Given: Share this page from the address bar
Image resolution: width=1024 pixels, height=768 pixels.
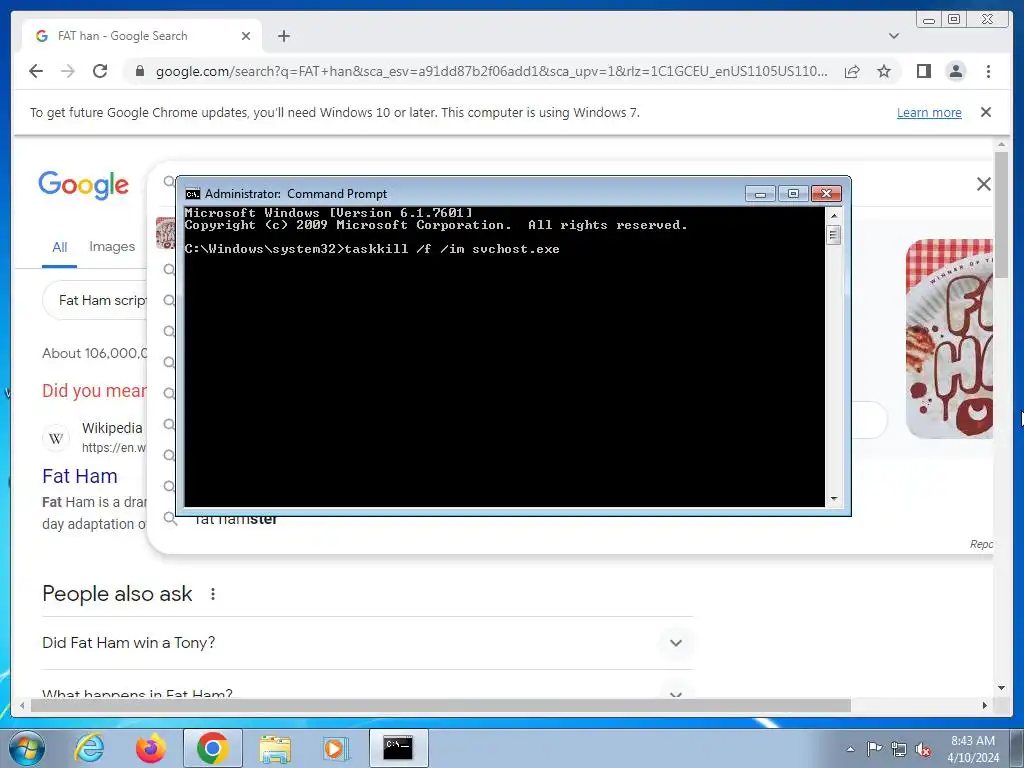Looking at the screenshot, I should (852, 71).
